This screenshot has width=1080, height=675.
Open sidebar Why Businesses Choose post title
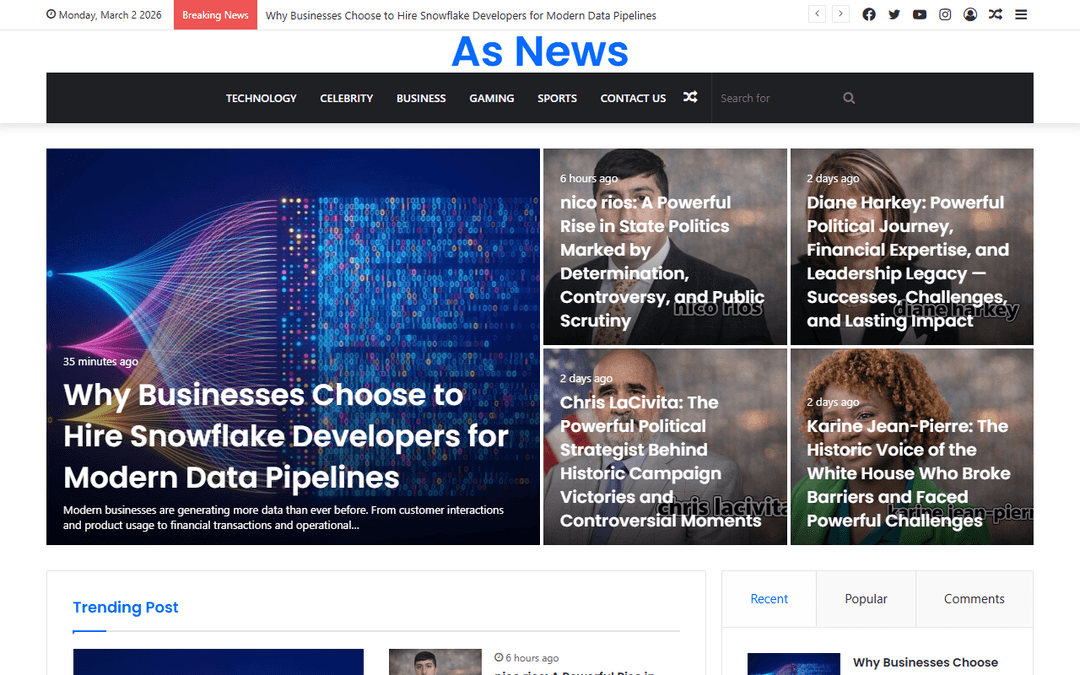click(925, 662)
